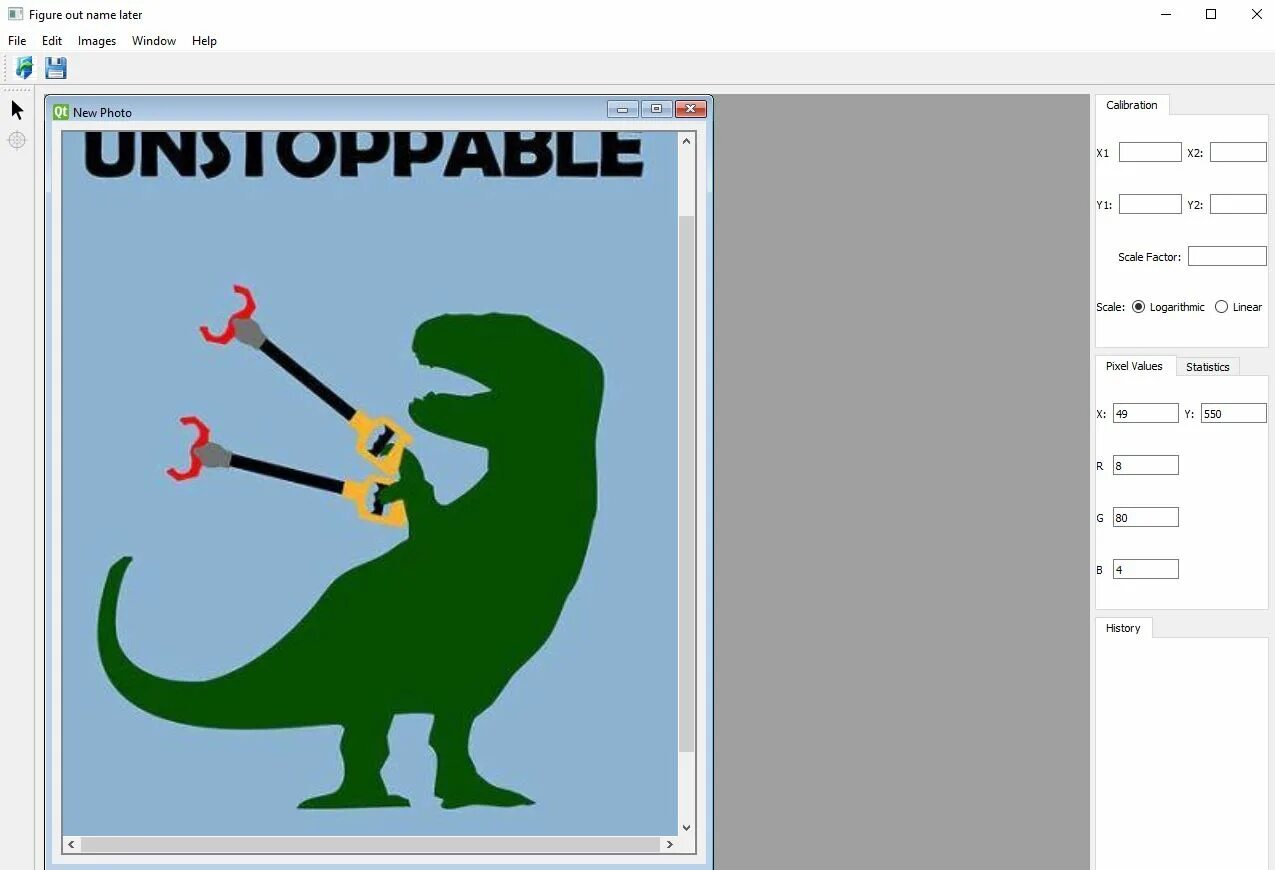Click the Scale Factor input field

coord(1227,256)
